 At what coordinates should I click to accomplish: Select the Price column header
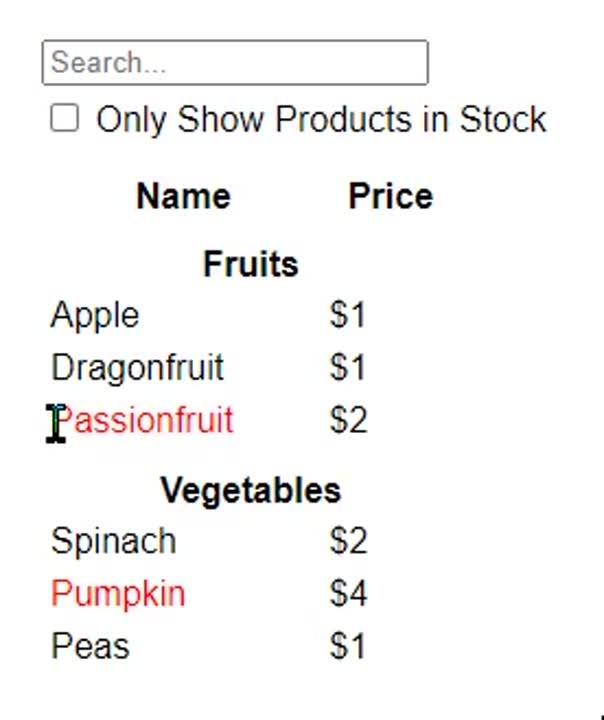click(x=390, y=197)
